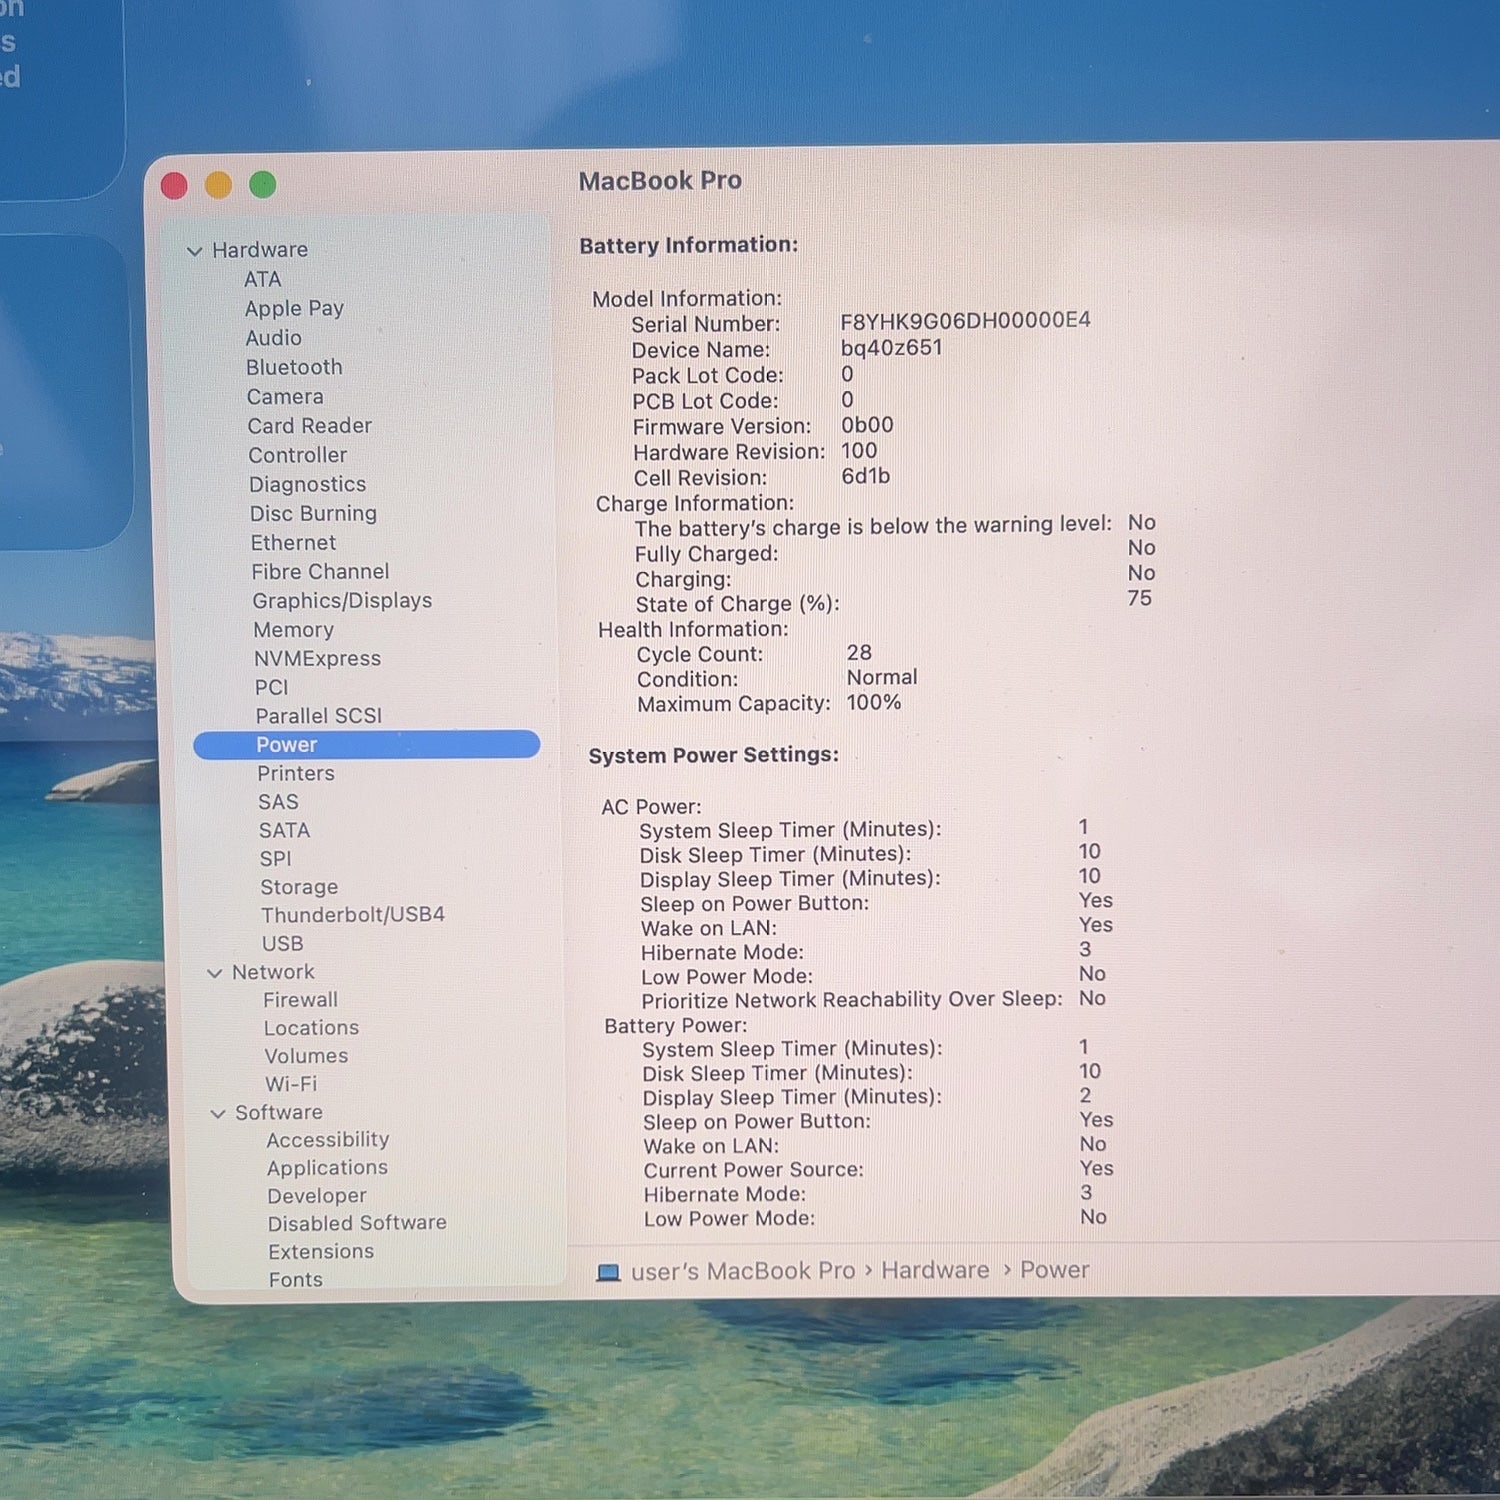
Task: Select Developer under Software
Action: point(317,1196)
